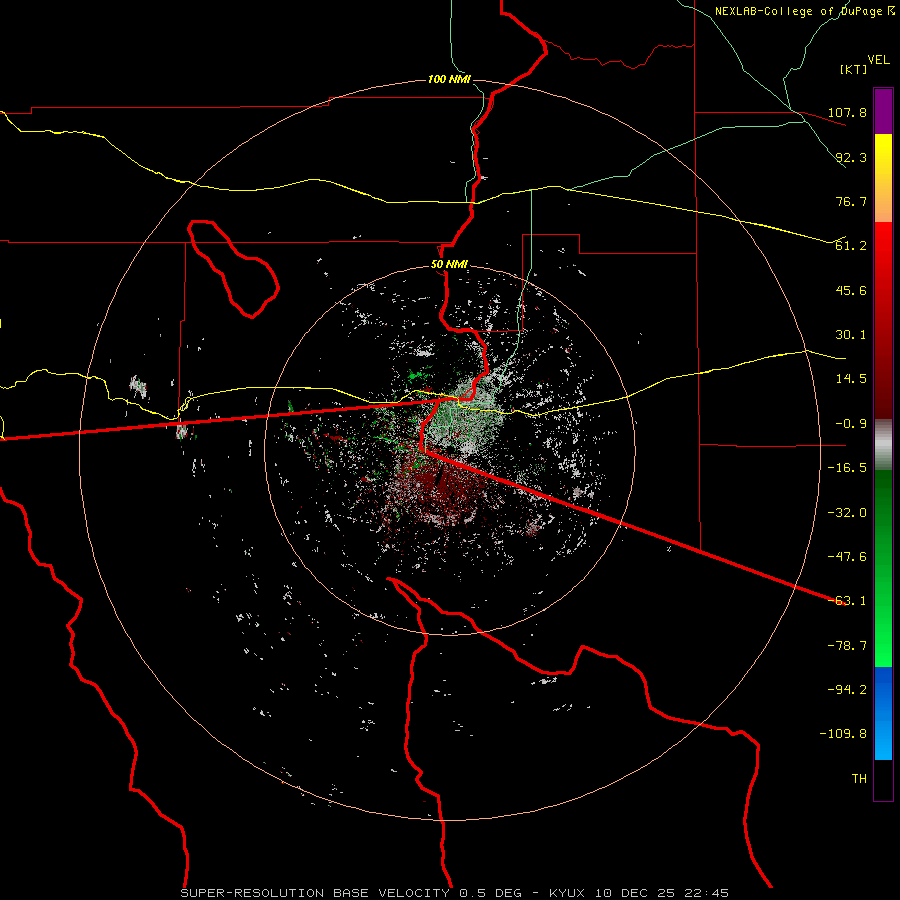Select the 107.8 velocity scale value
Viewport: 900px width, 900px height.
847,112
